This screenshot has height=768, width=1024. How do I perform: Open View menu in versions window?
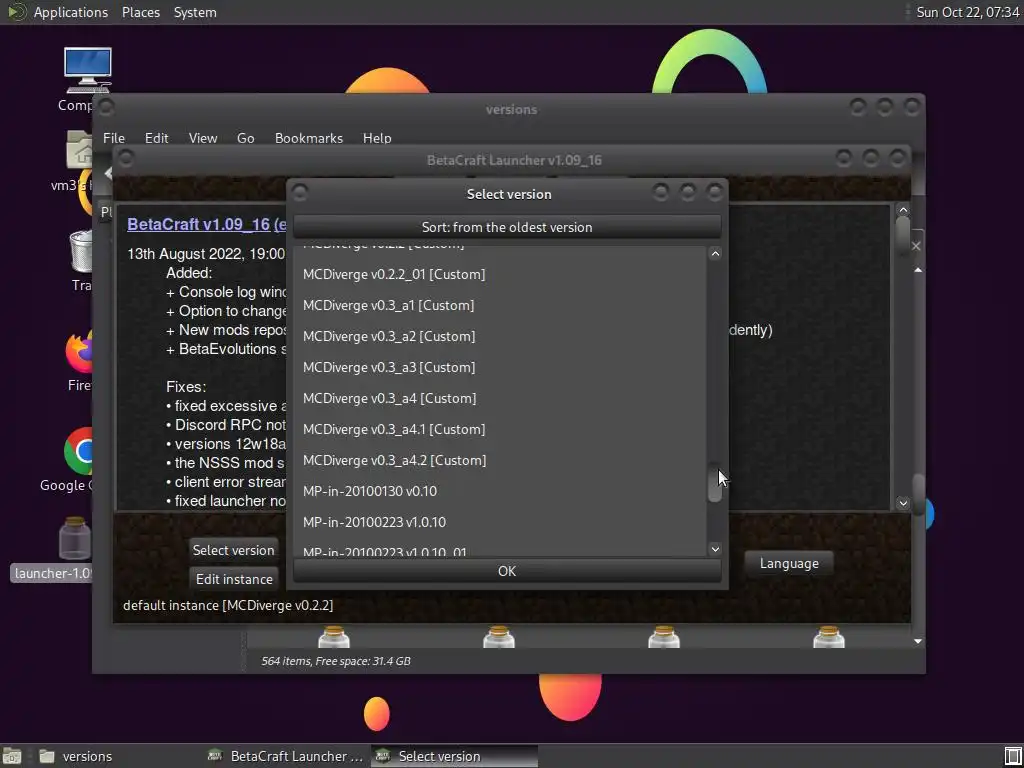point(202,138)
